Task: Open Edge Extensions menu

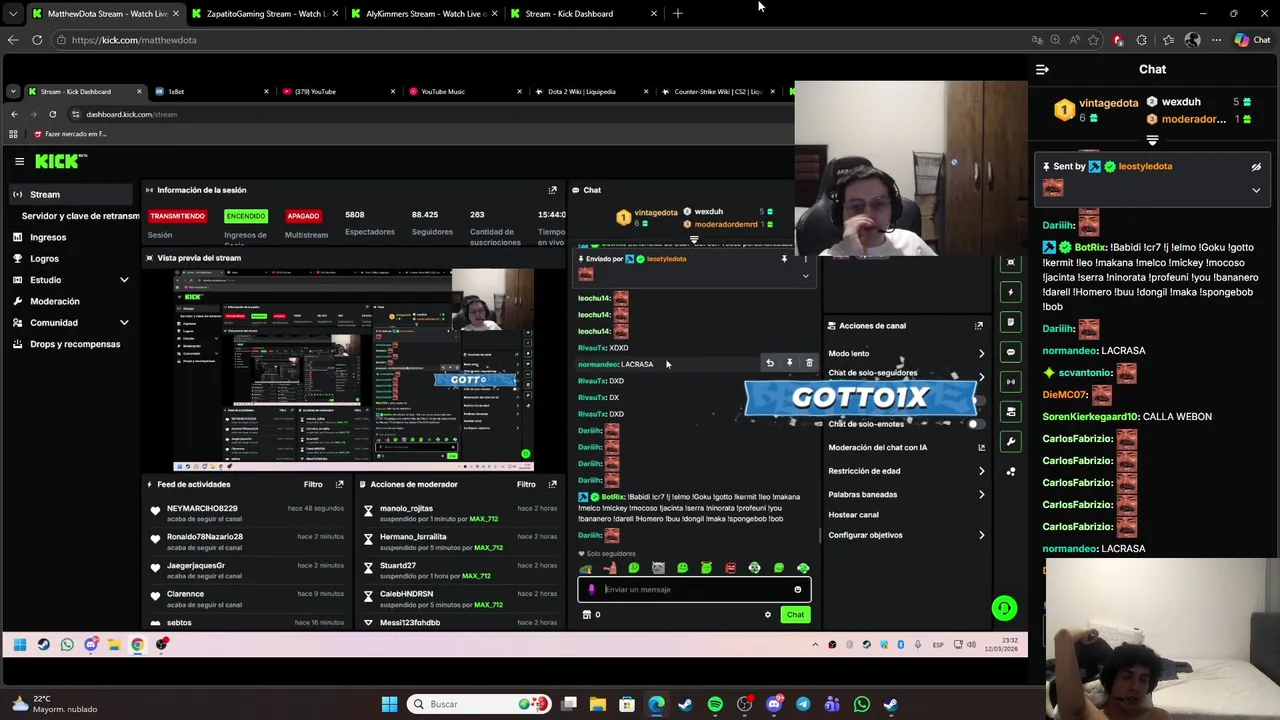Action: 1142,40
